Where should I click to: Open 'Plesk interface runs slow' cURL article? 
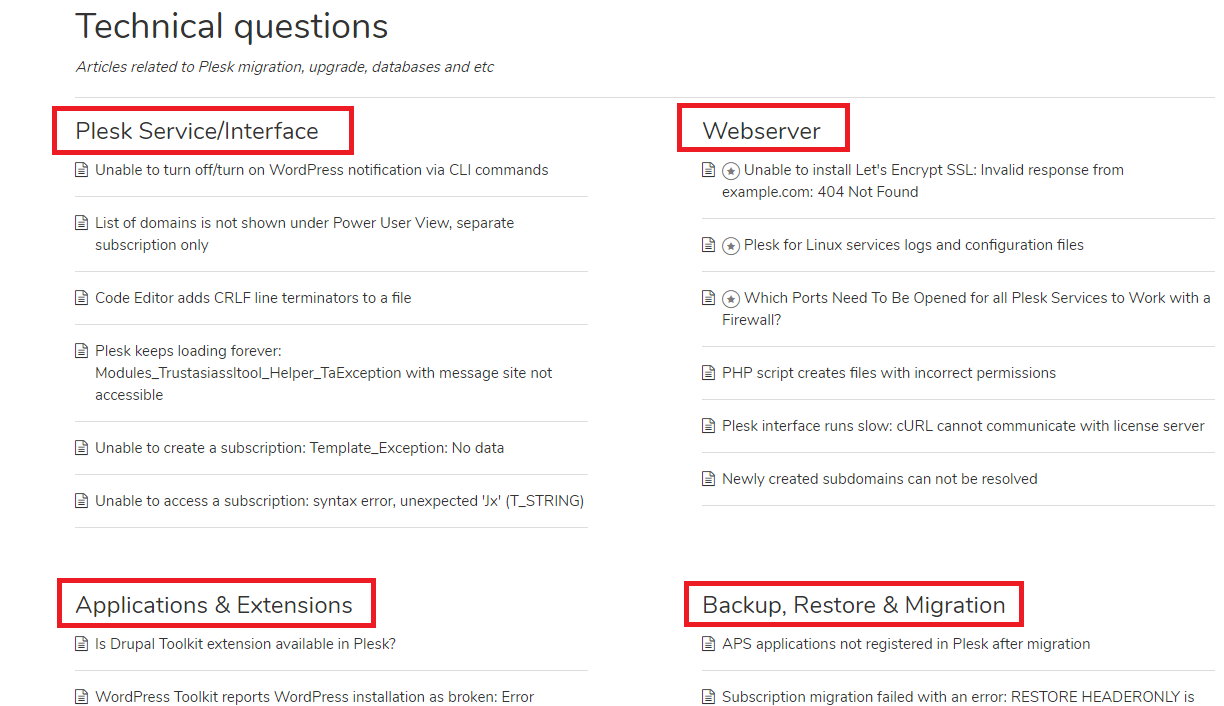tap(963, 426)
